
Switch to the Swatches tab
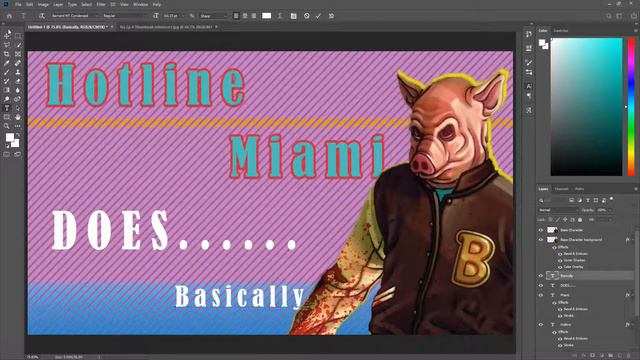[x=560, y=31]
